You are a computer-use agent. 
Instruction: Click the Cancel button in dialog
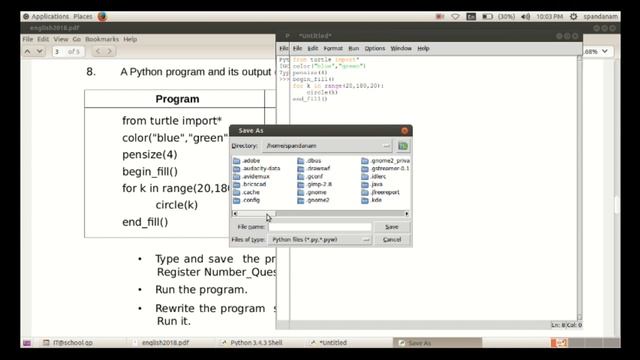click(392, 240)
